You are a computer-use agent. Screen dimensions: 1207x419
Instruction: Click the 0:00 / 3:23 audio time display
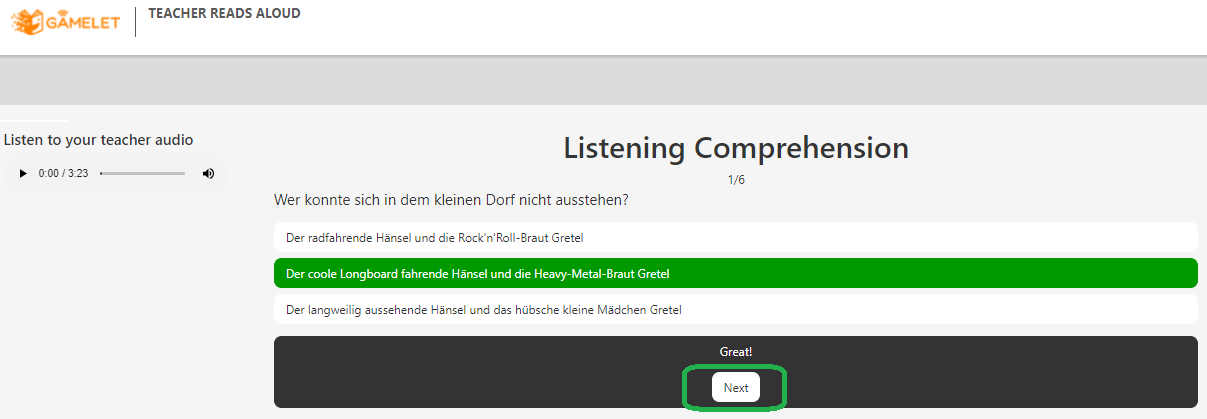[x=63, y=173]
